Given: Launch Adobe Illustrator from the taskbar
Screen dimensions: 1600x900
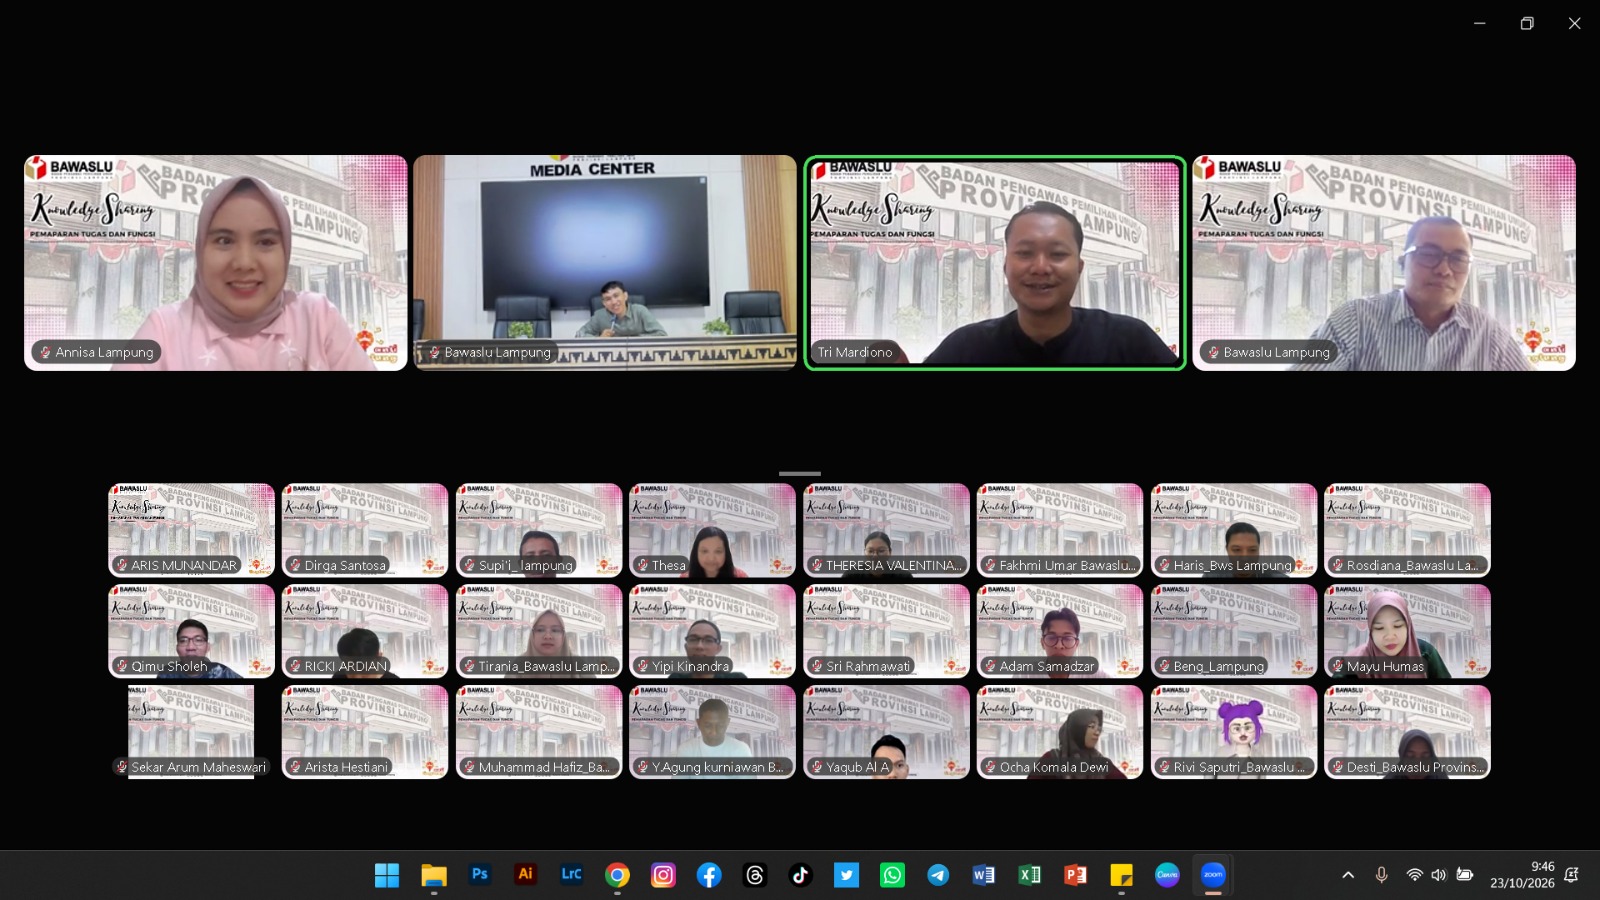Looking at the screenshot, I should (525, 875).
